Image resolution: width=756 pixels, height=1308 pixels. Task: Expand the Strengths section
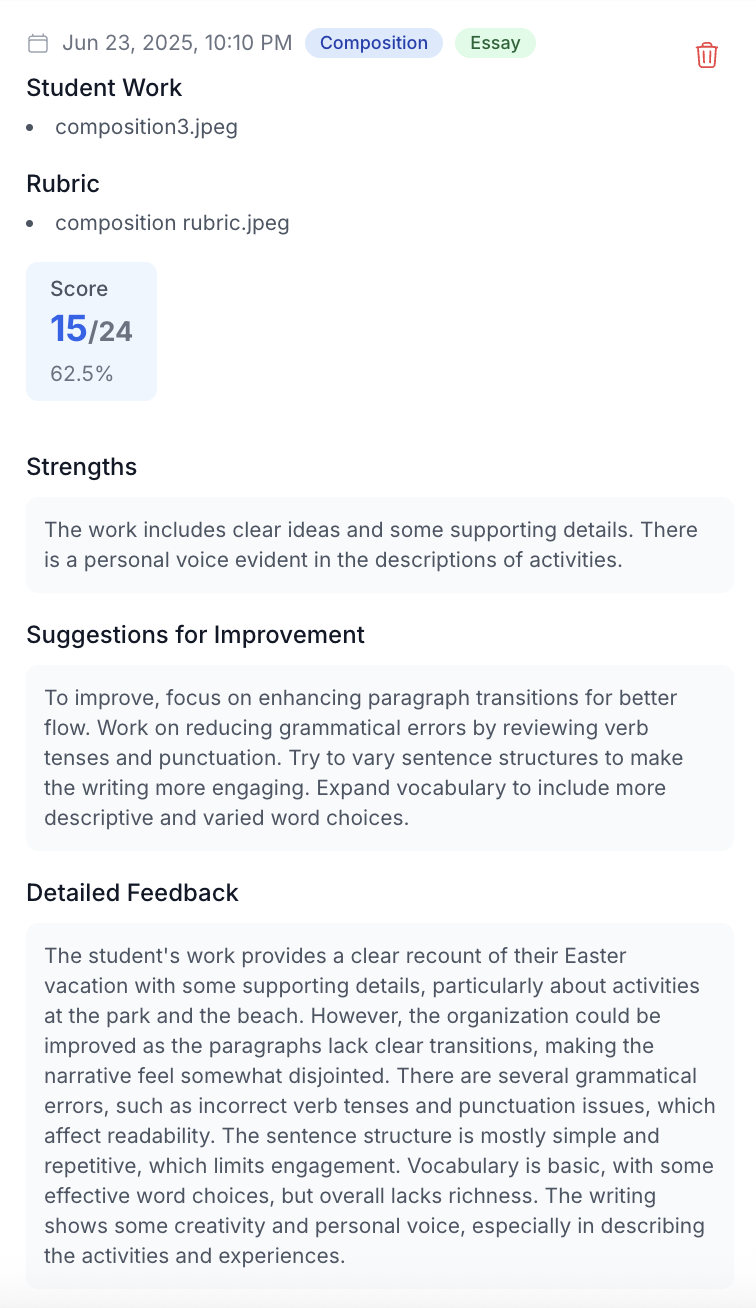click(x=81, y=466)
